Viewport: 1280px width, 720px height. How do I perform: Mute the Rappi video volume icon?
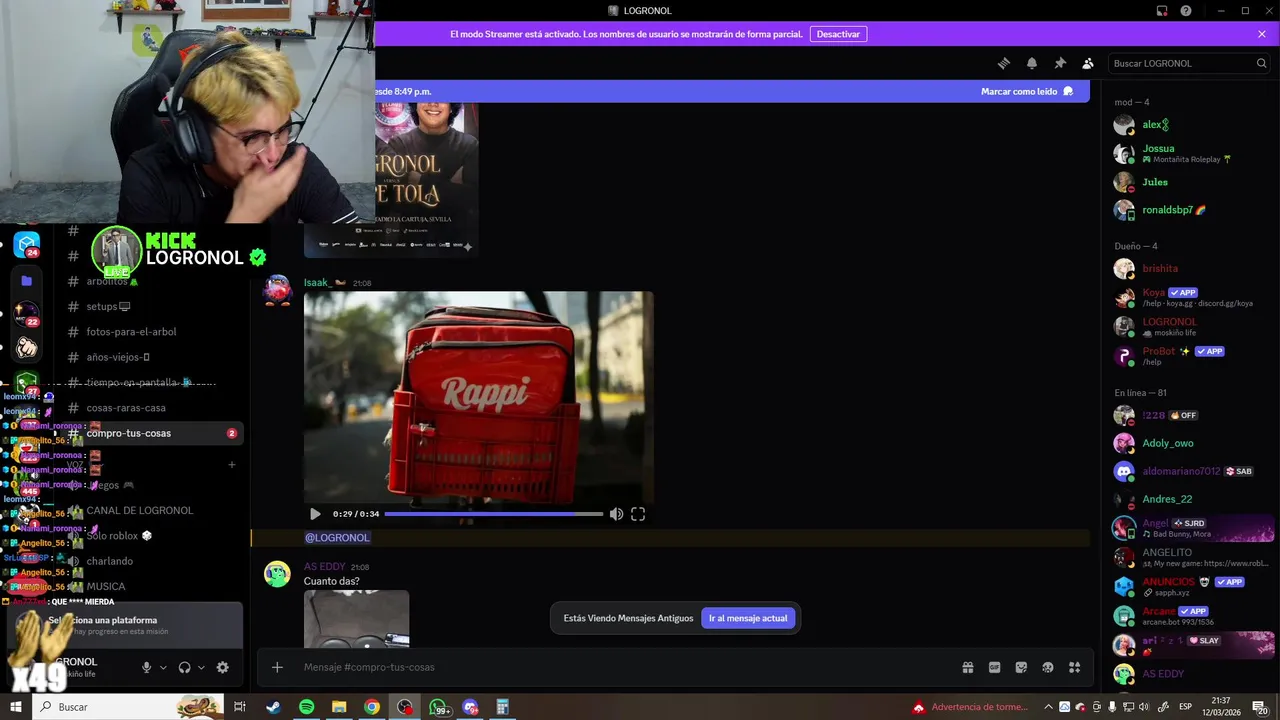tap(616, 514)
